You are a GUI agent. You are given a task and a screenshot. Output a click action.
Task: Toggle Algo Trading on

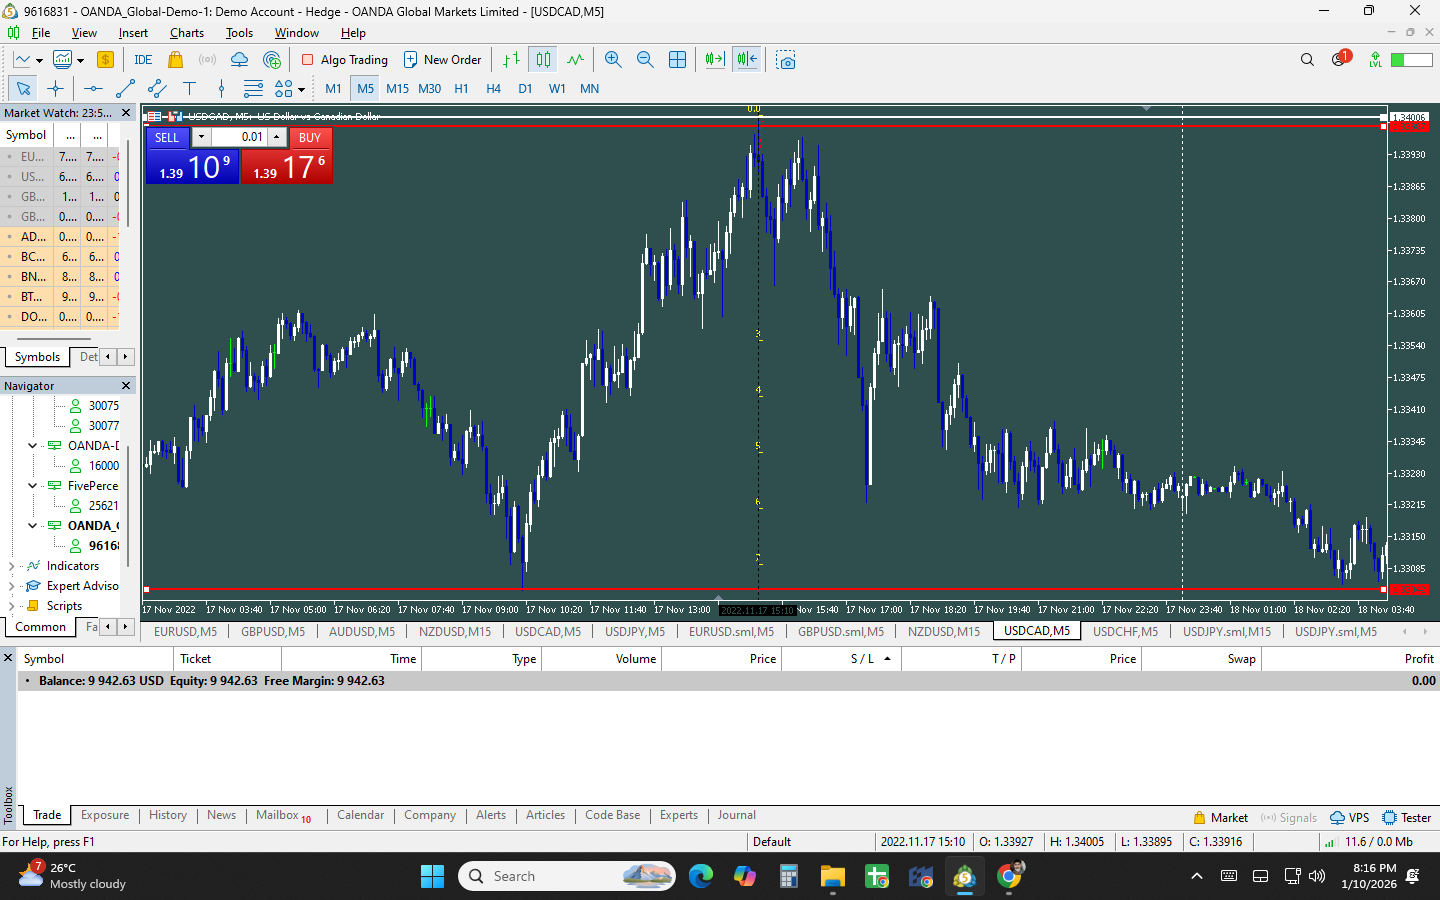(x=345, y=60)
